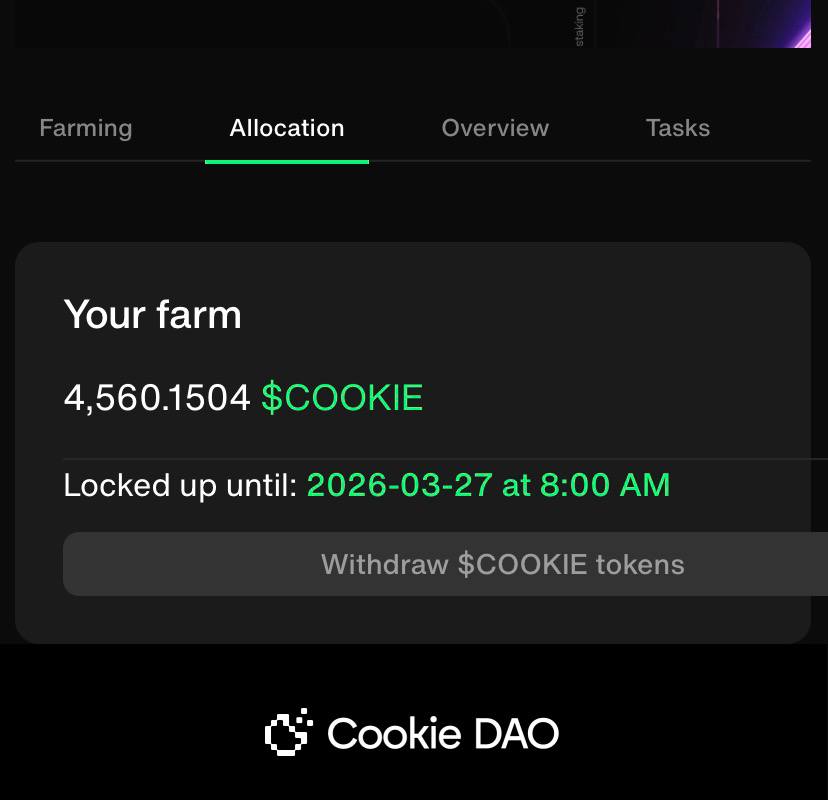Switch to the Overview tab
828x800 pixels.
[495, 128]
